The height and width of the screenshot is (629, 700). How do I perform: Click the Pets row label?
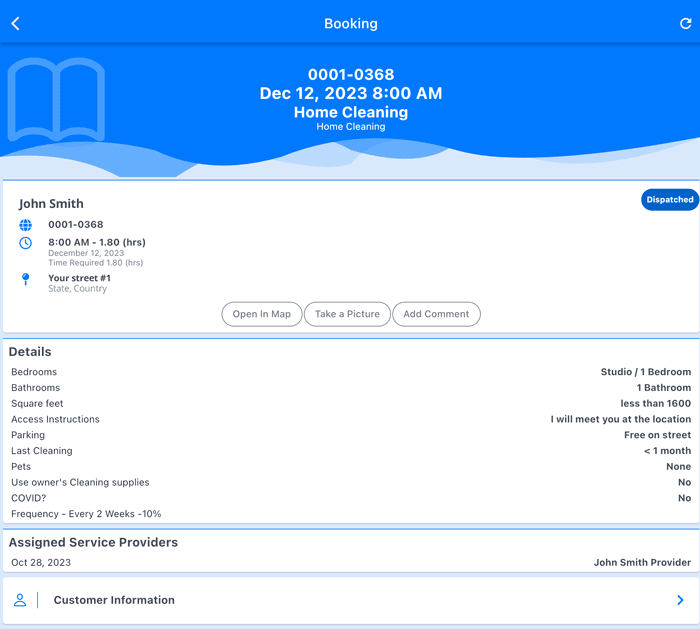(x=21, y=467)
